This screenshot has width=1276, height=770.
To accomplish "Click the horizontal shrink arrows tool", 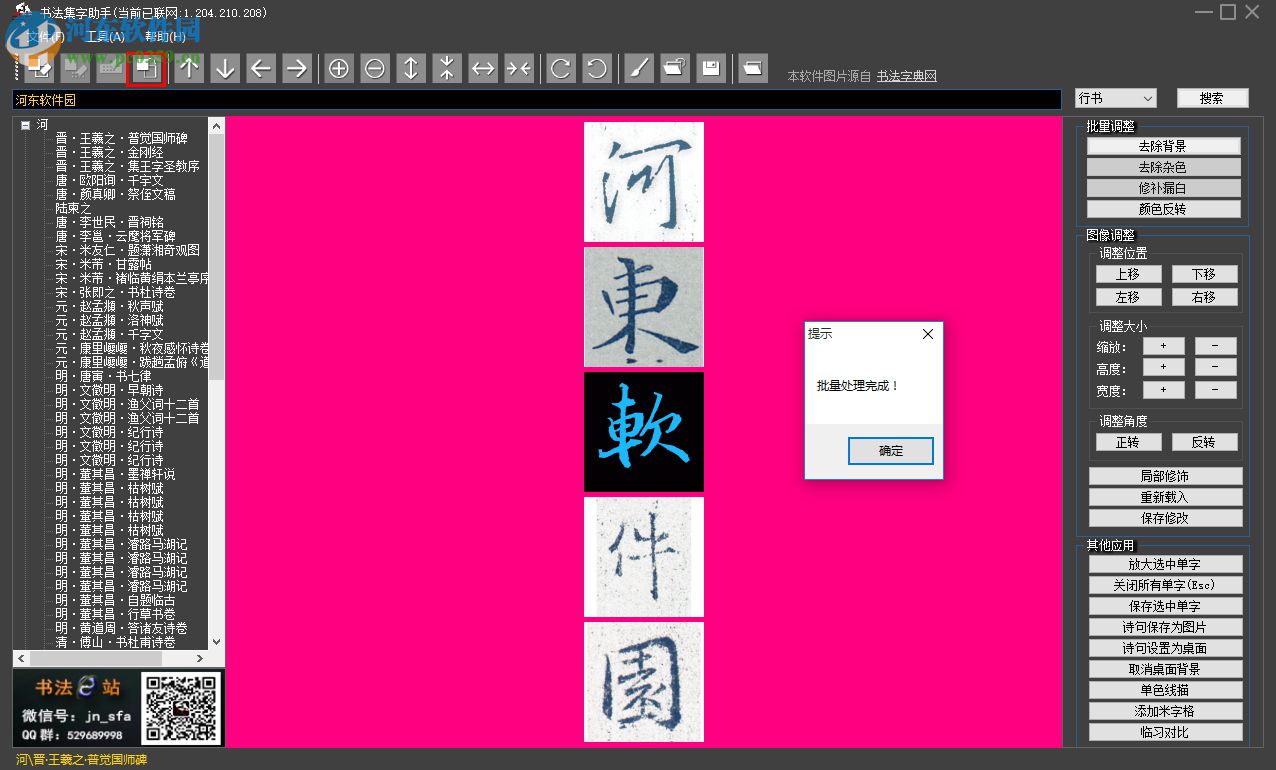I will (x=519, y=68).
